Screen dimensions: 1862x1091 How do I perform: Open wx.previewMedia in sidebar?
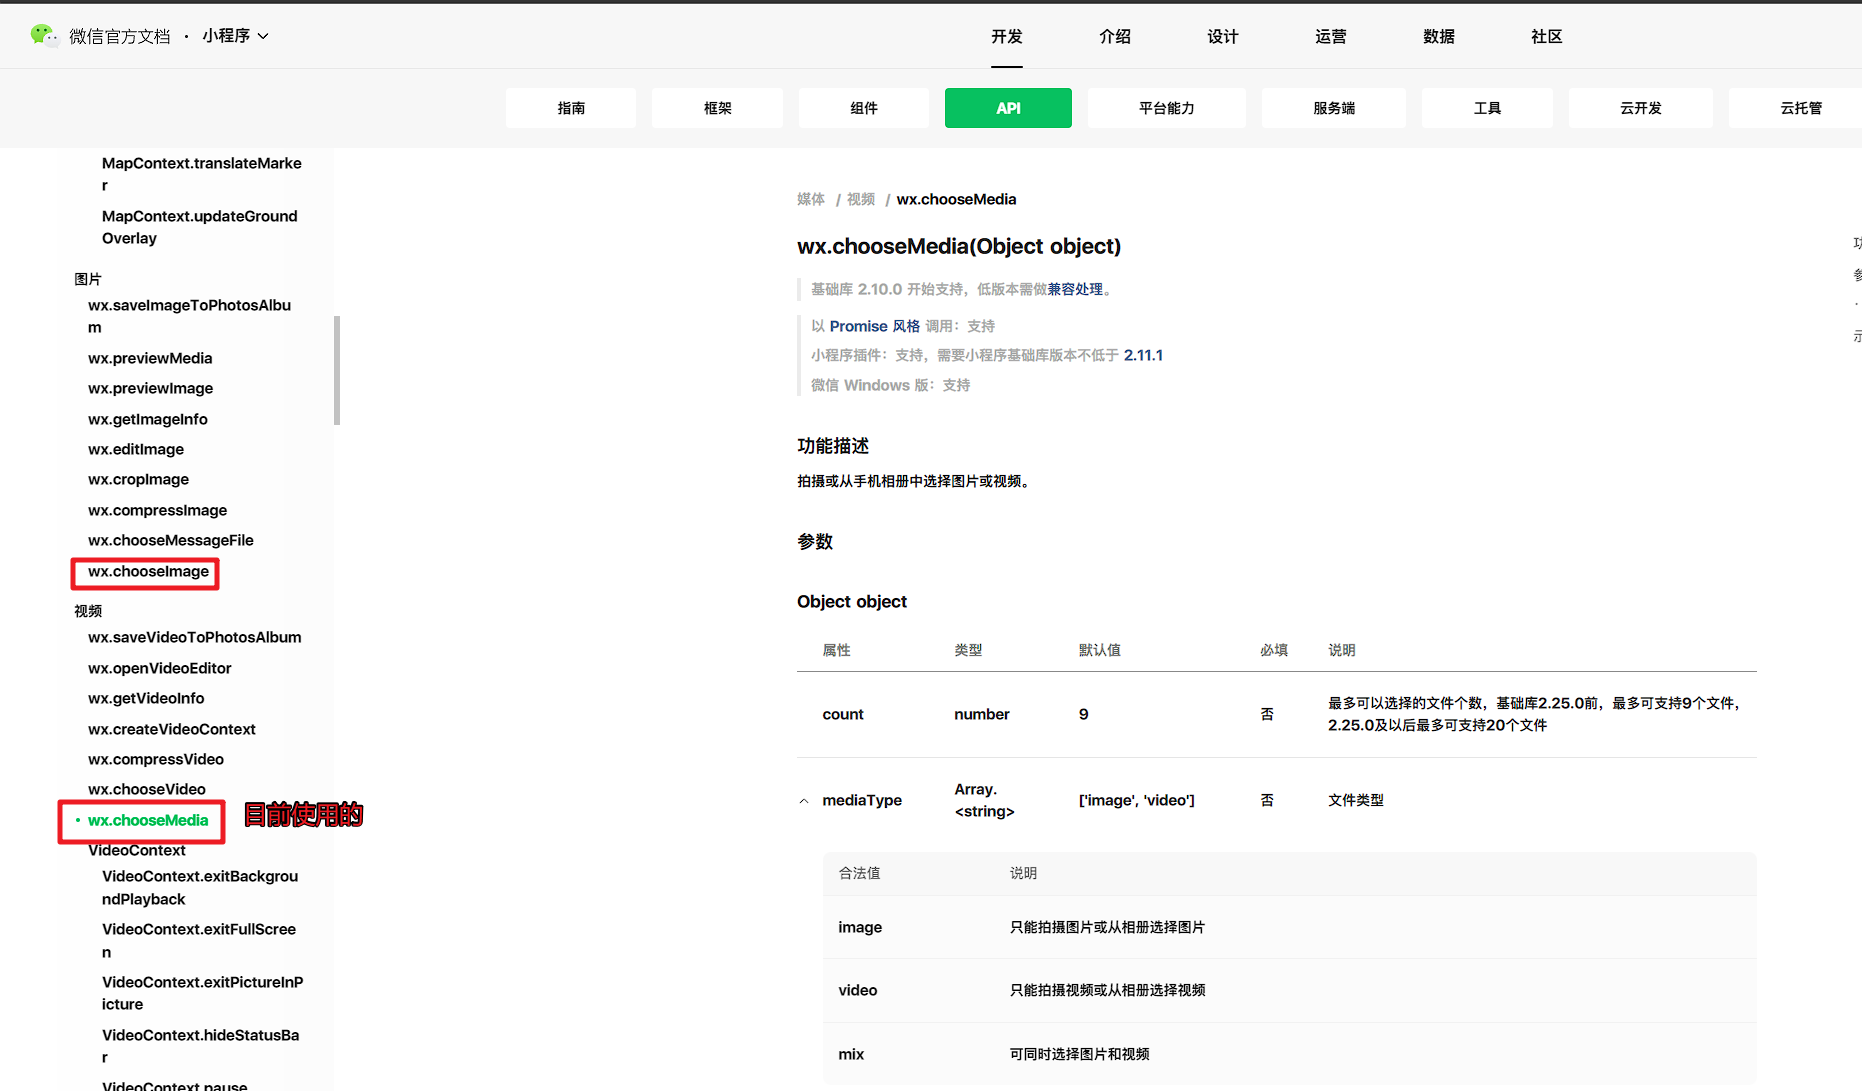pos(150,358)
